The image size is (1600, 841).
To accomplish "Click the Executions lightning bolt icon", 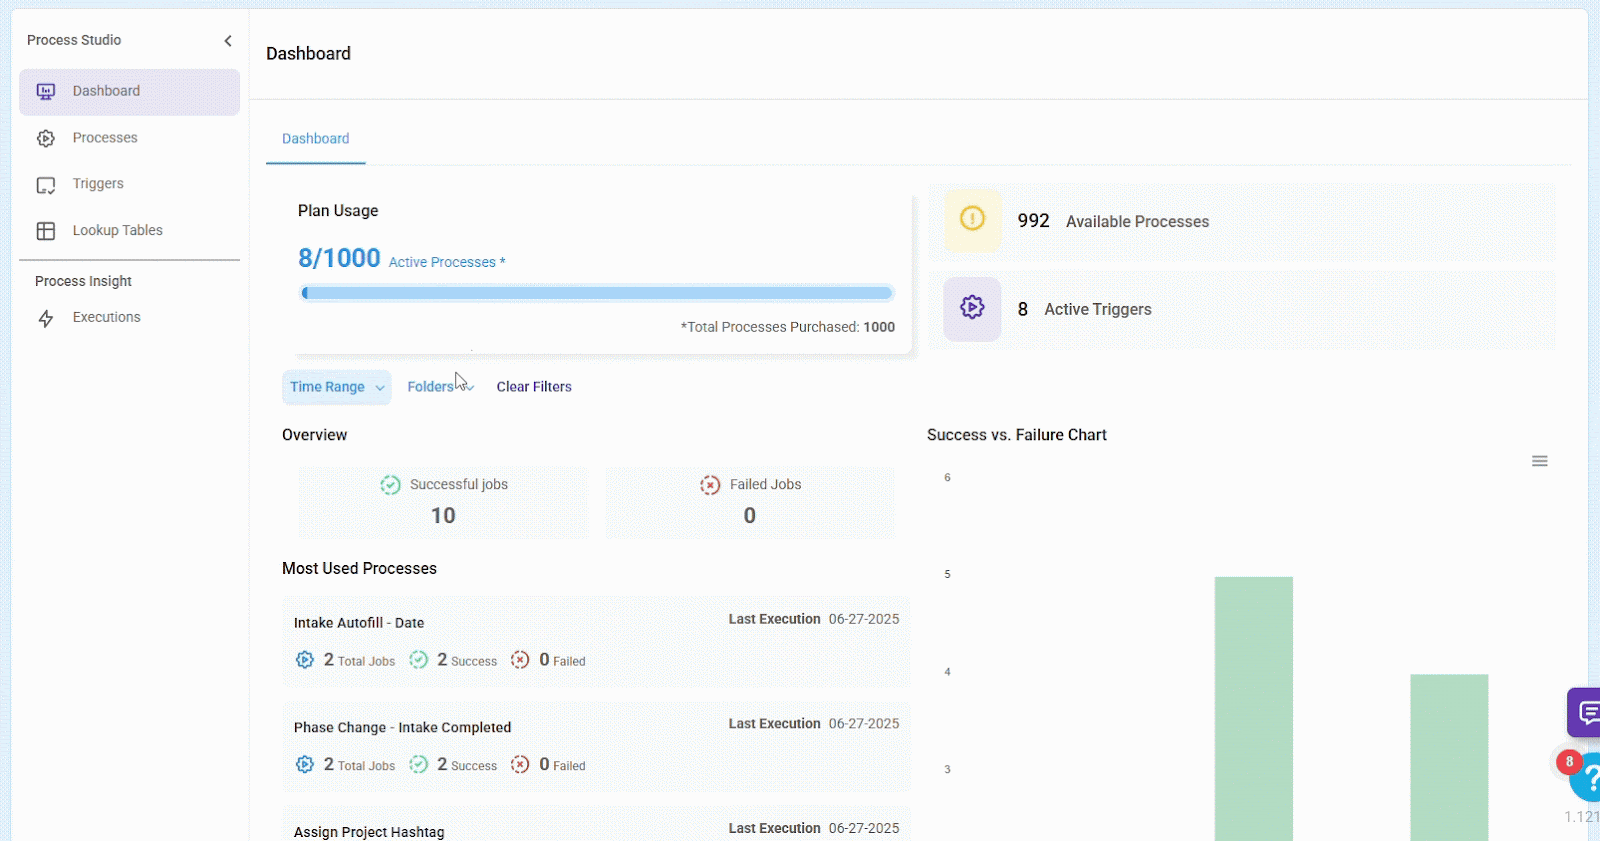I will [46, 318].
